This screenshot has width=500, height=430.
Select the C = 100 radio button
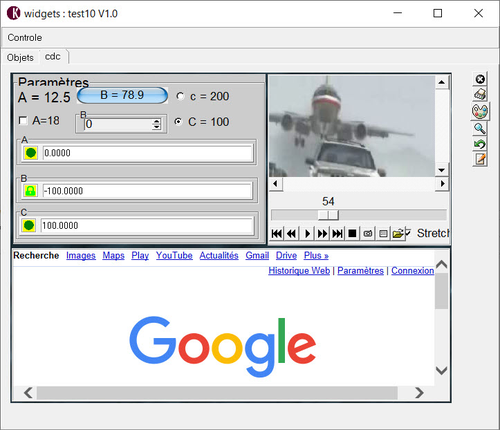(x=179, y=121)
